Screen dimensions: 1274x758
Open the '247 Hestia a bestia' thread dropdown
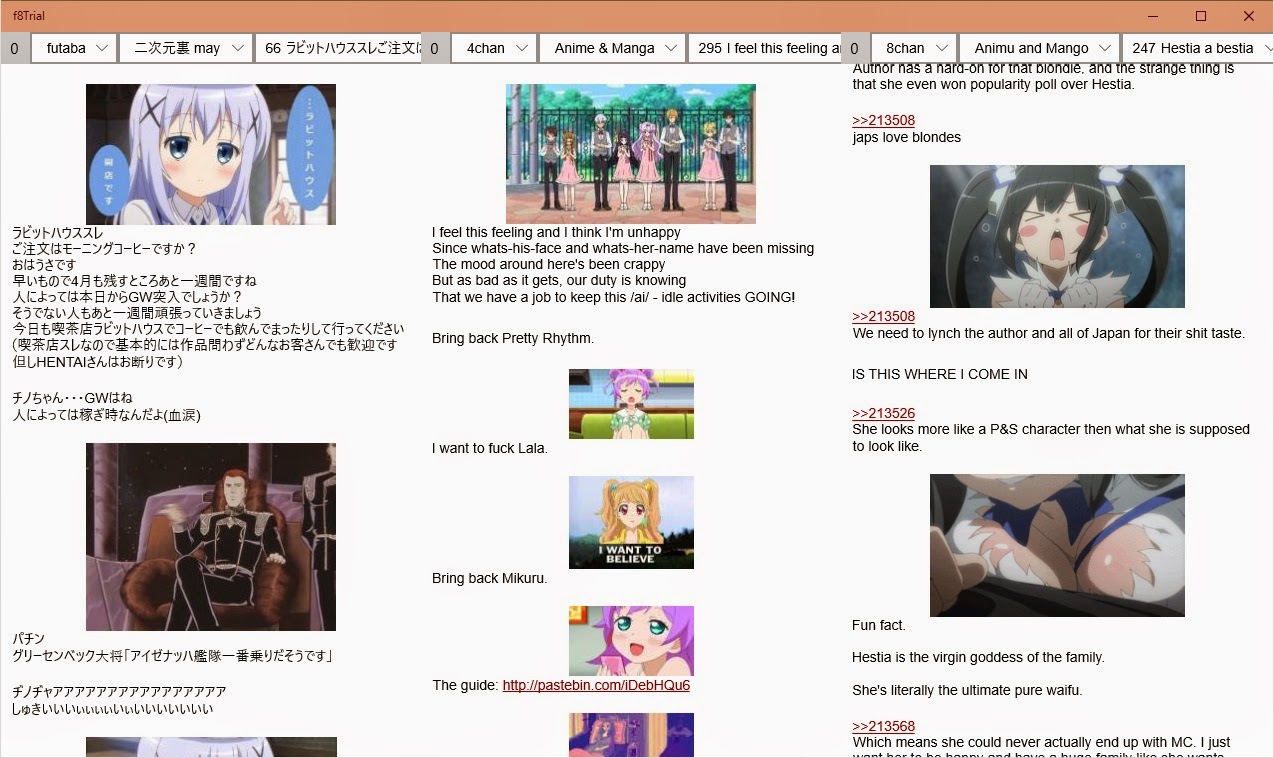[1197, 48]
